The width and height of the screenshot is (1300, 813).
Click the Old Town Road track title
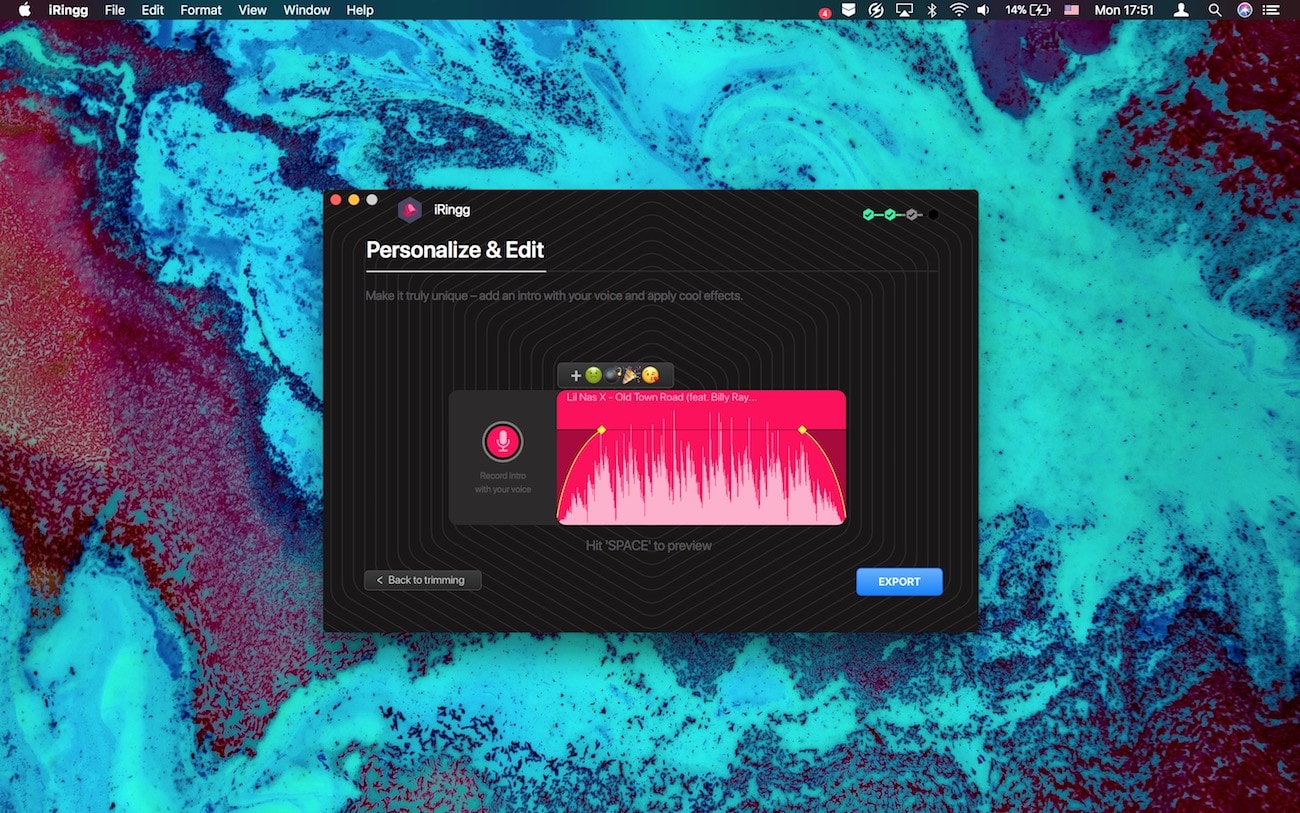[x=661, y=397]
